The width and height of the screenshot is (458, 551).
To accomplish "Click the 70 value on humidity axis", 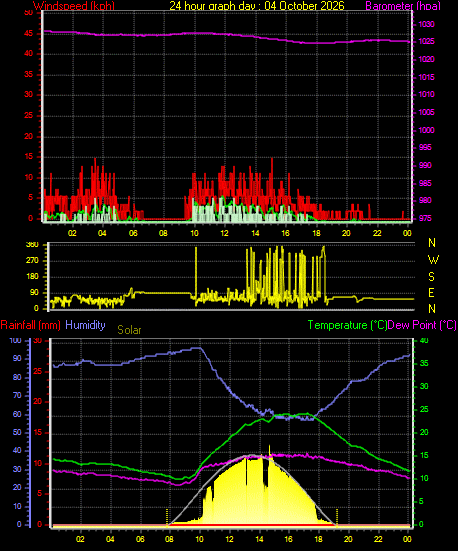I will (x=17, y=395).
